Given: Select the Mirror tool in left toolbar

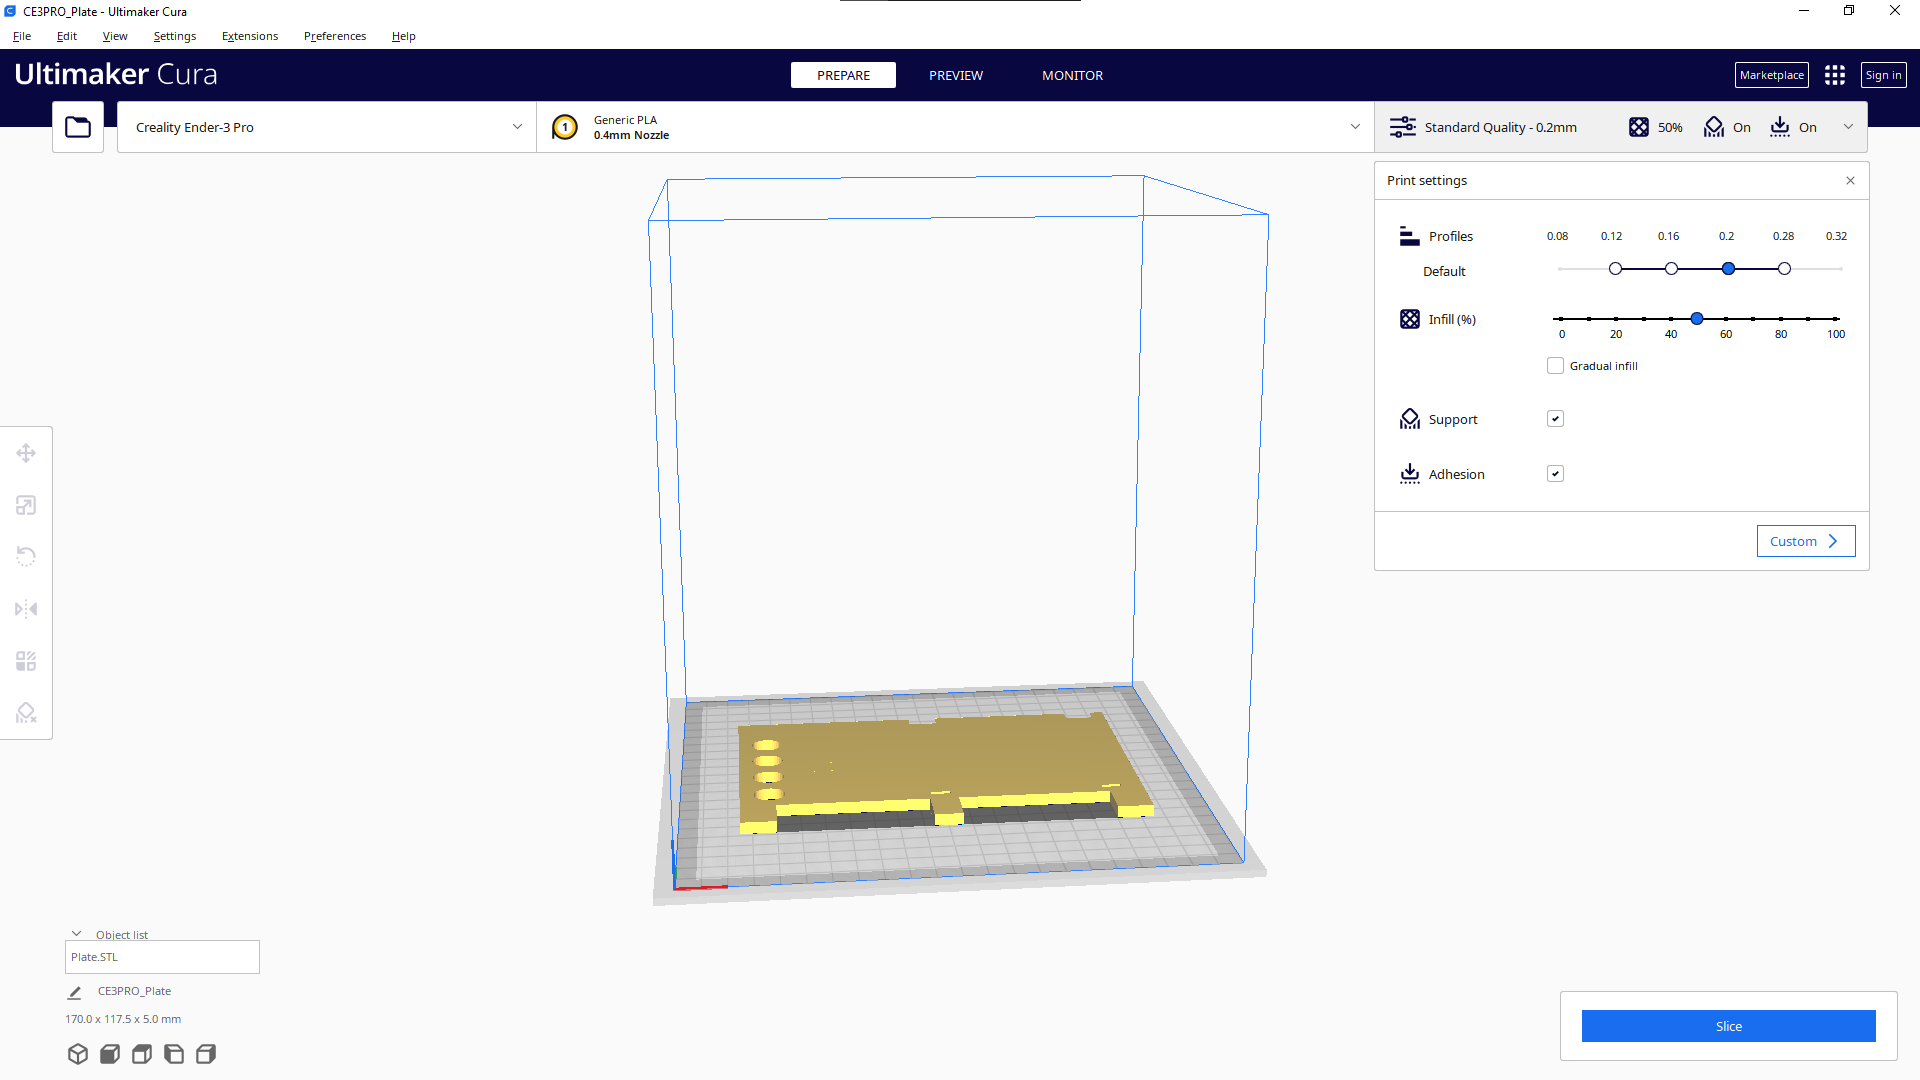Looking at the screenshot, I should (26, 609).
